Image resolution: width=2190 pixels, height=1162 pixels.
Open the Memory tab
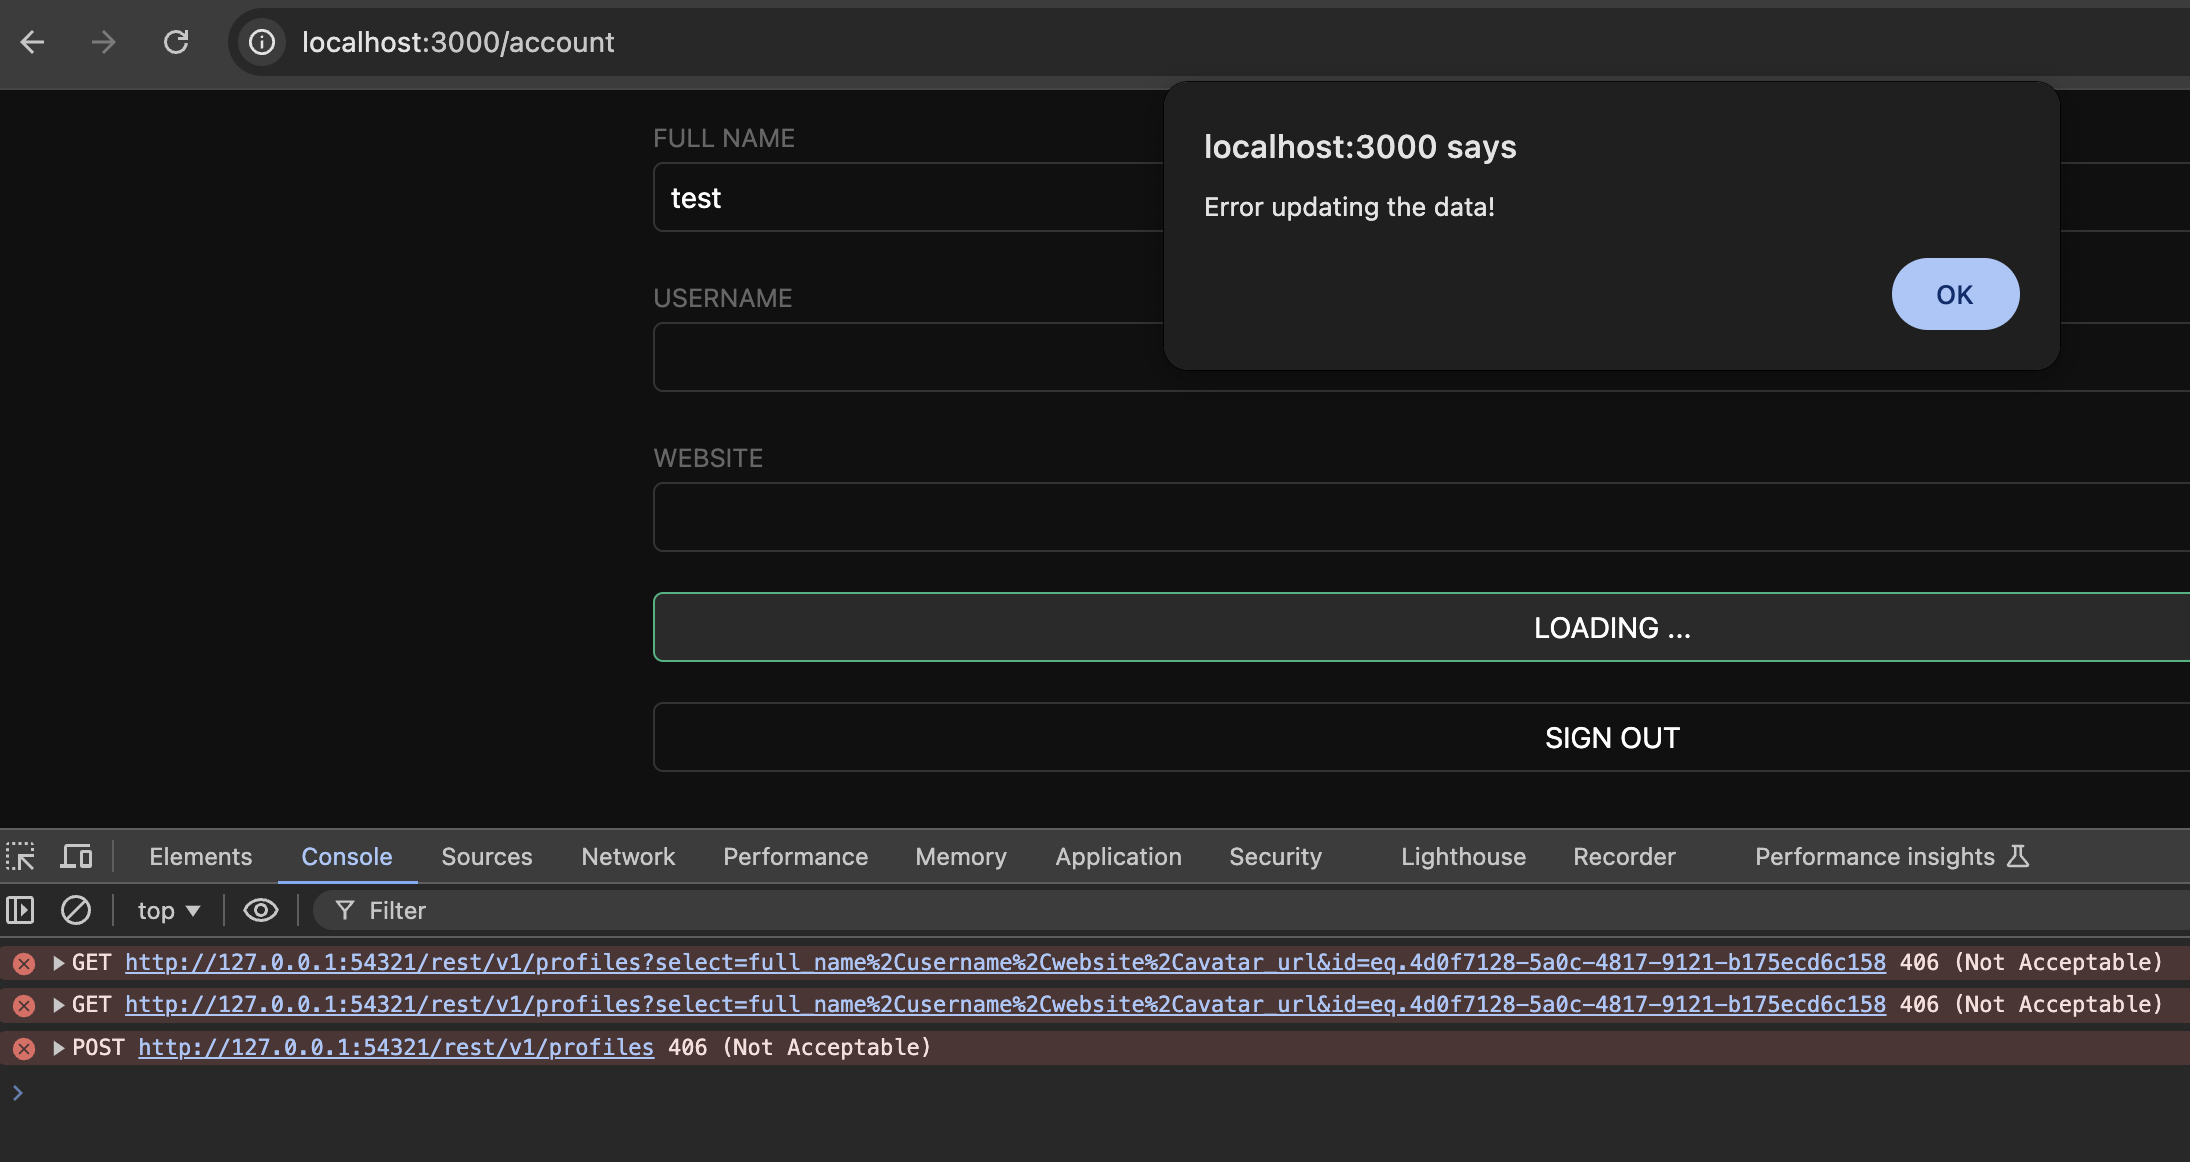(x=961, y=856)
